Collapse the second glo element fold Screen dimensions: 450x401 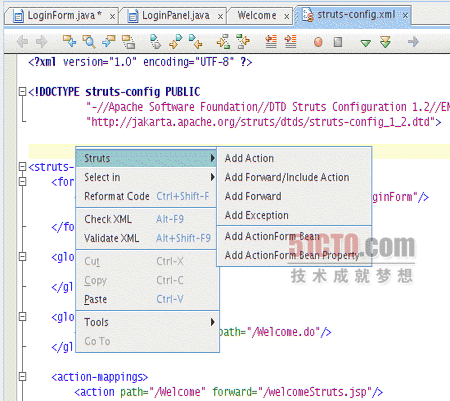pyautogui.click(x=22, y=317)
